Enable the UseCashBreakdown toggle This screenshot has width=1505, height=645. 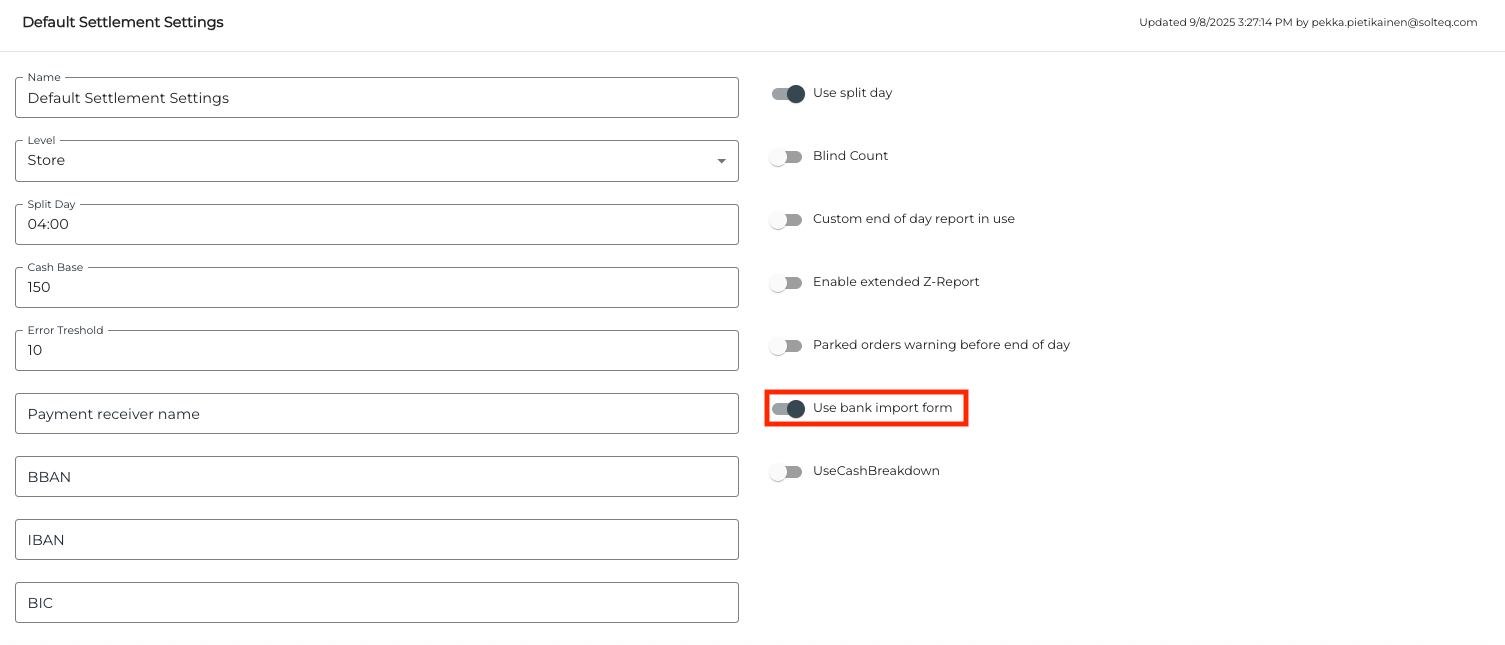[x=786, y=472]
